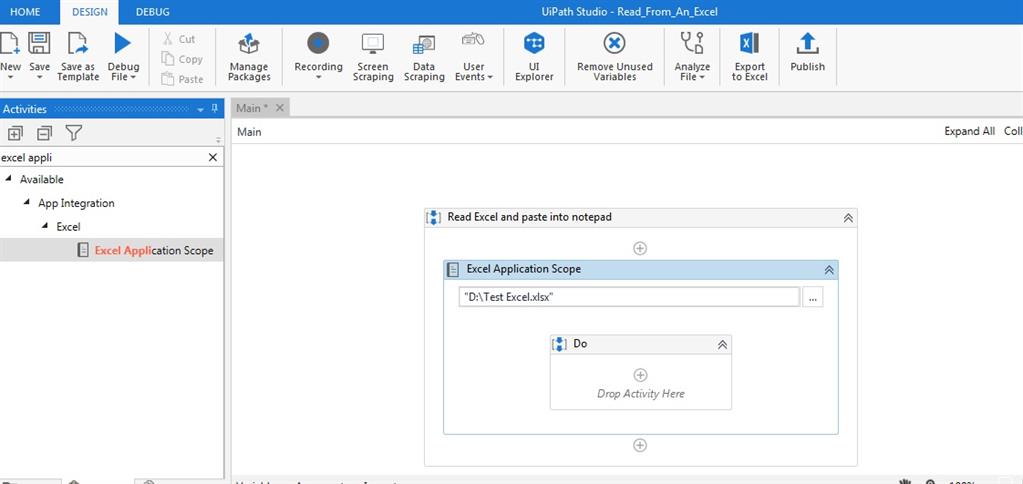Screen dimensions: 1023x484
Task: Collapse the Excel tree node
Action: 44,226
